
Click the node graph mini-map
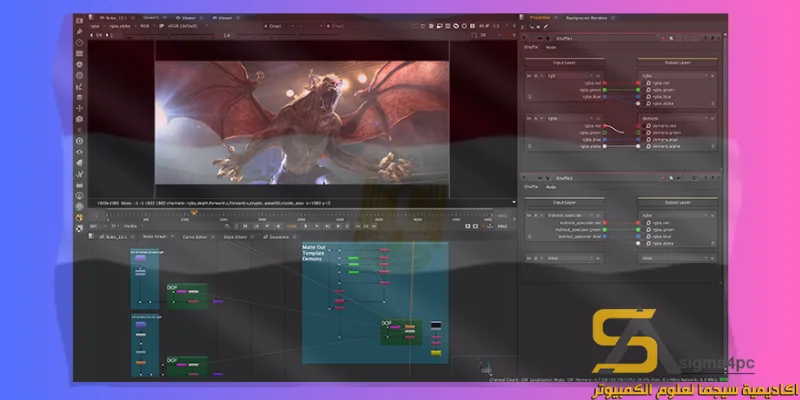[x=485, y=366]
